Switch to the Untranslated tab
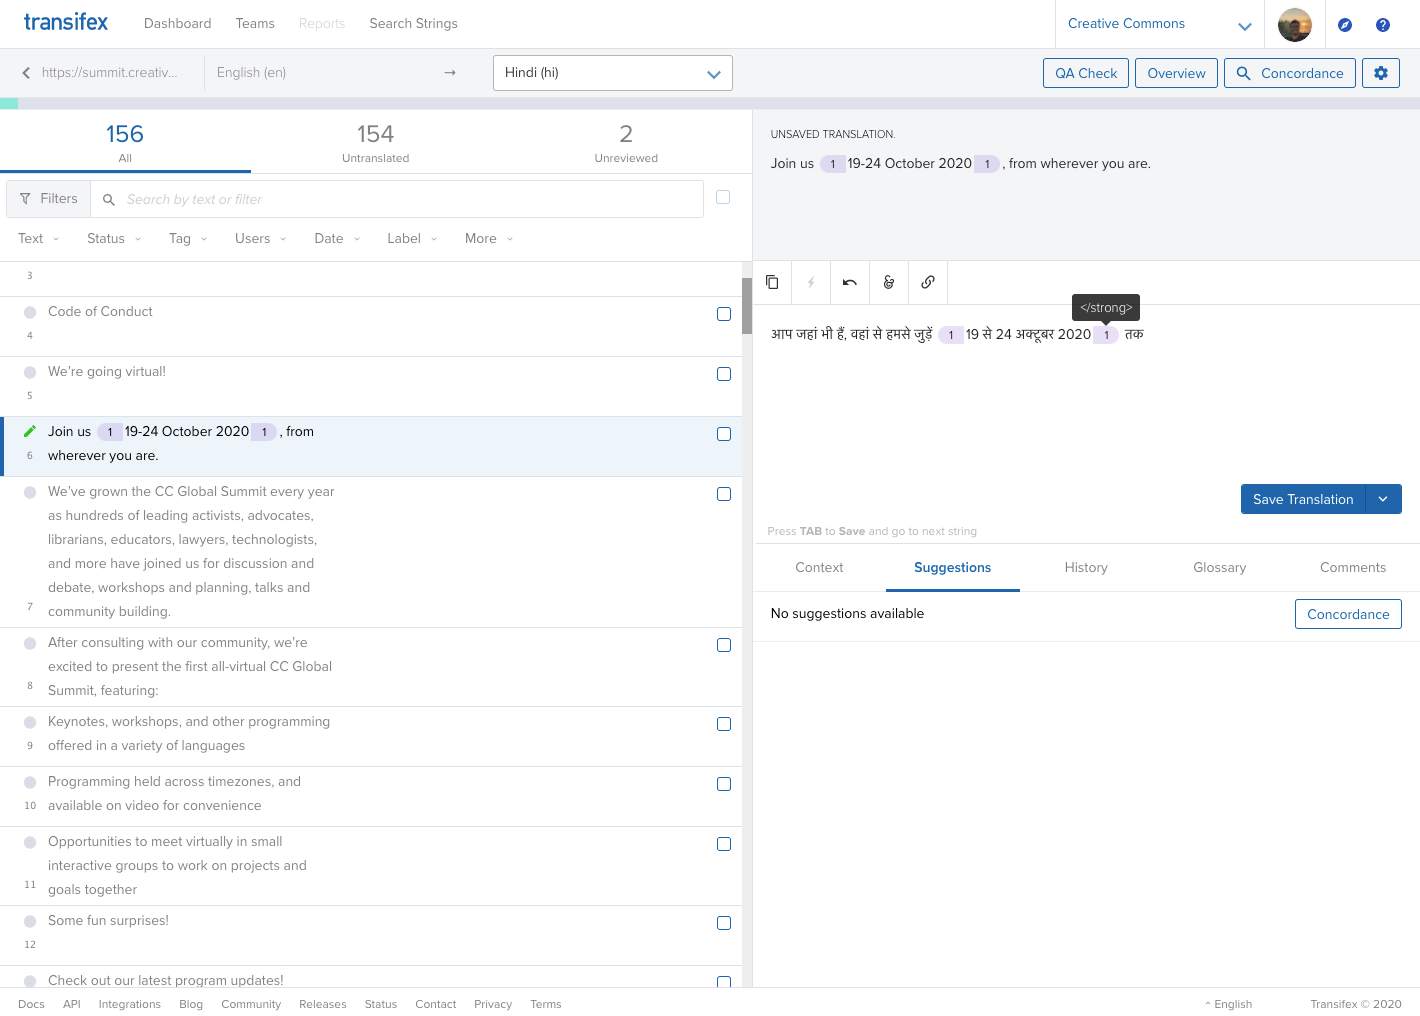This screenshot has width=1420, height=1016. click(375, 141)
